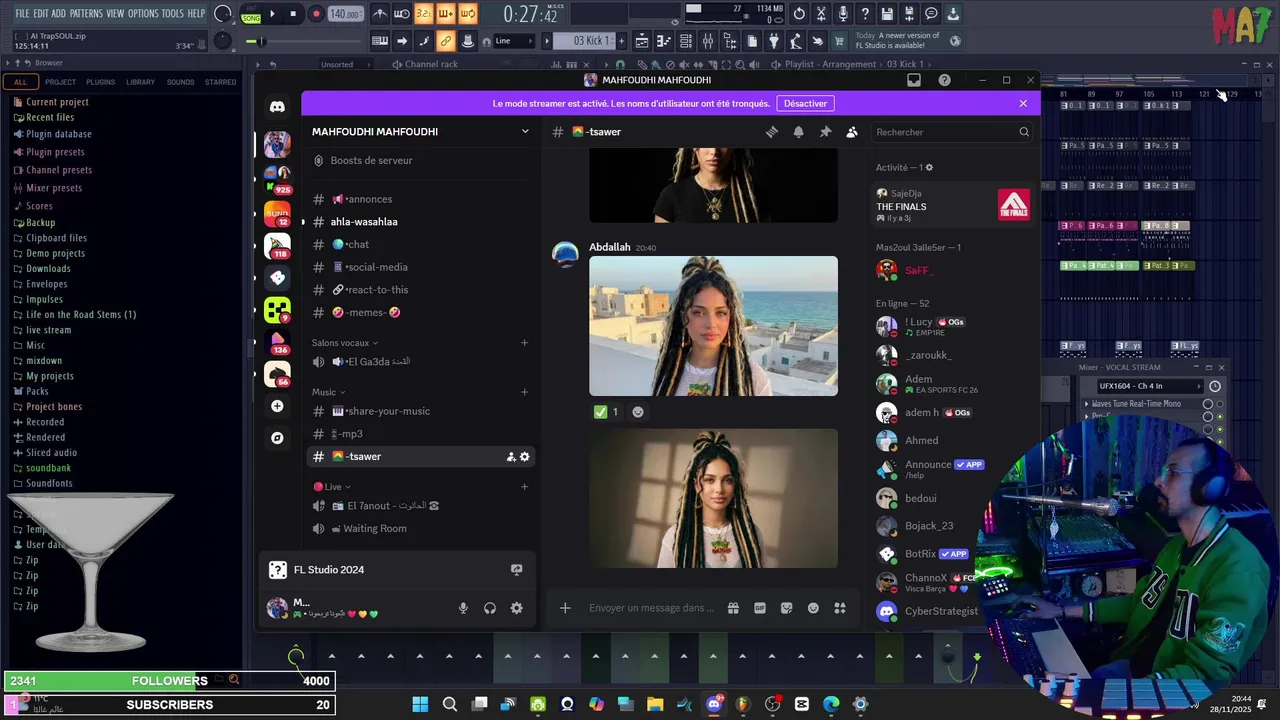Click the main pitch knob in FL Studio toolbar
The height and width of the screenshot is (720, 1280).
coord(224,41)
